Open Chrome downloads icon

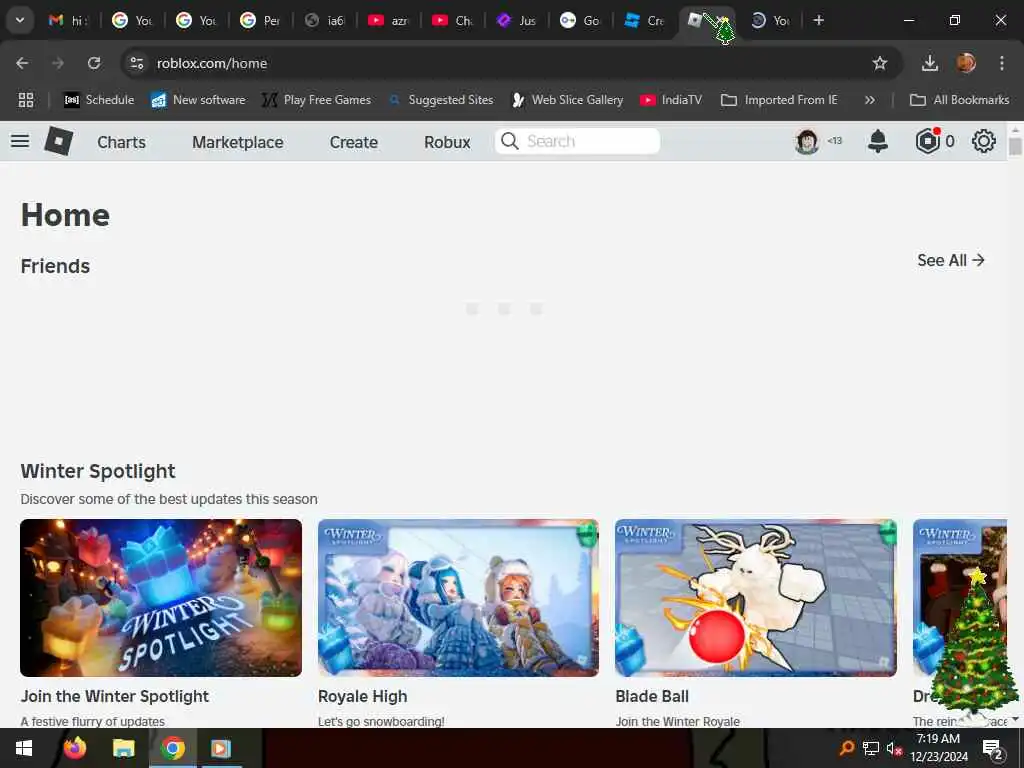pos(929,63)
